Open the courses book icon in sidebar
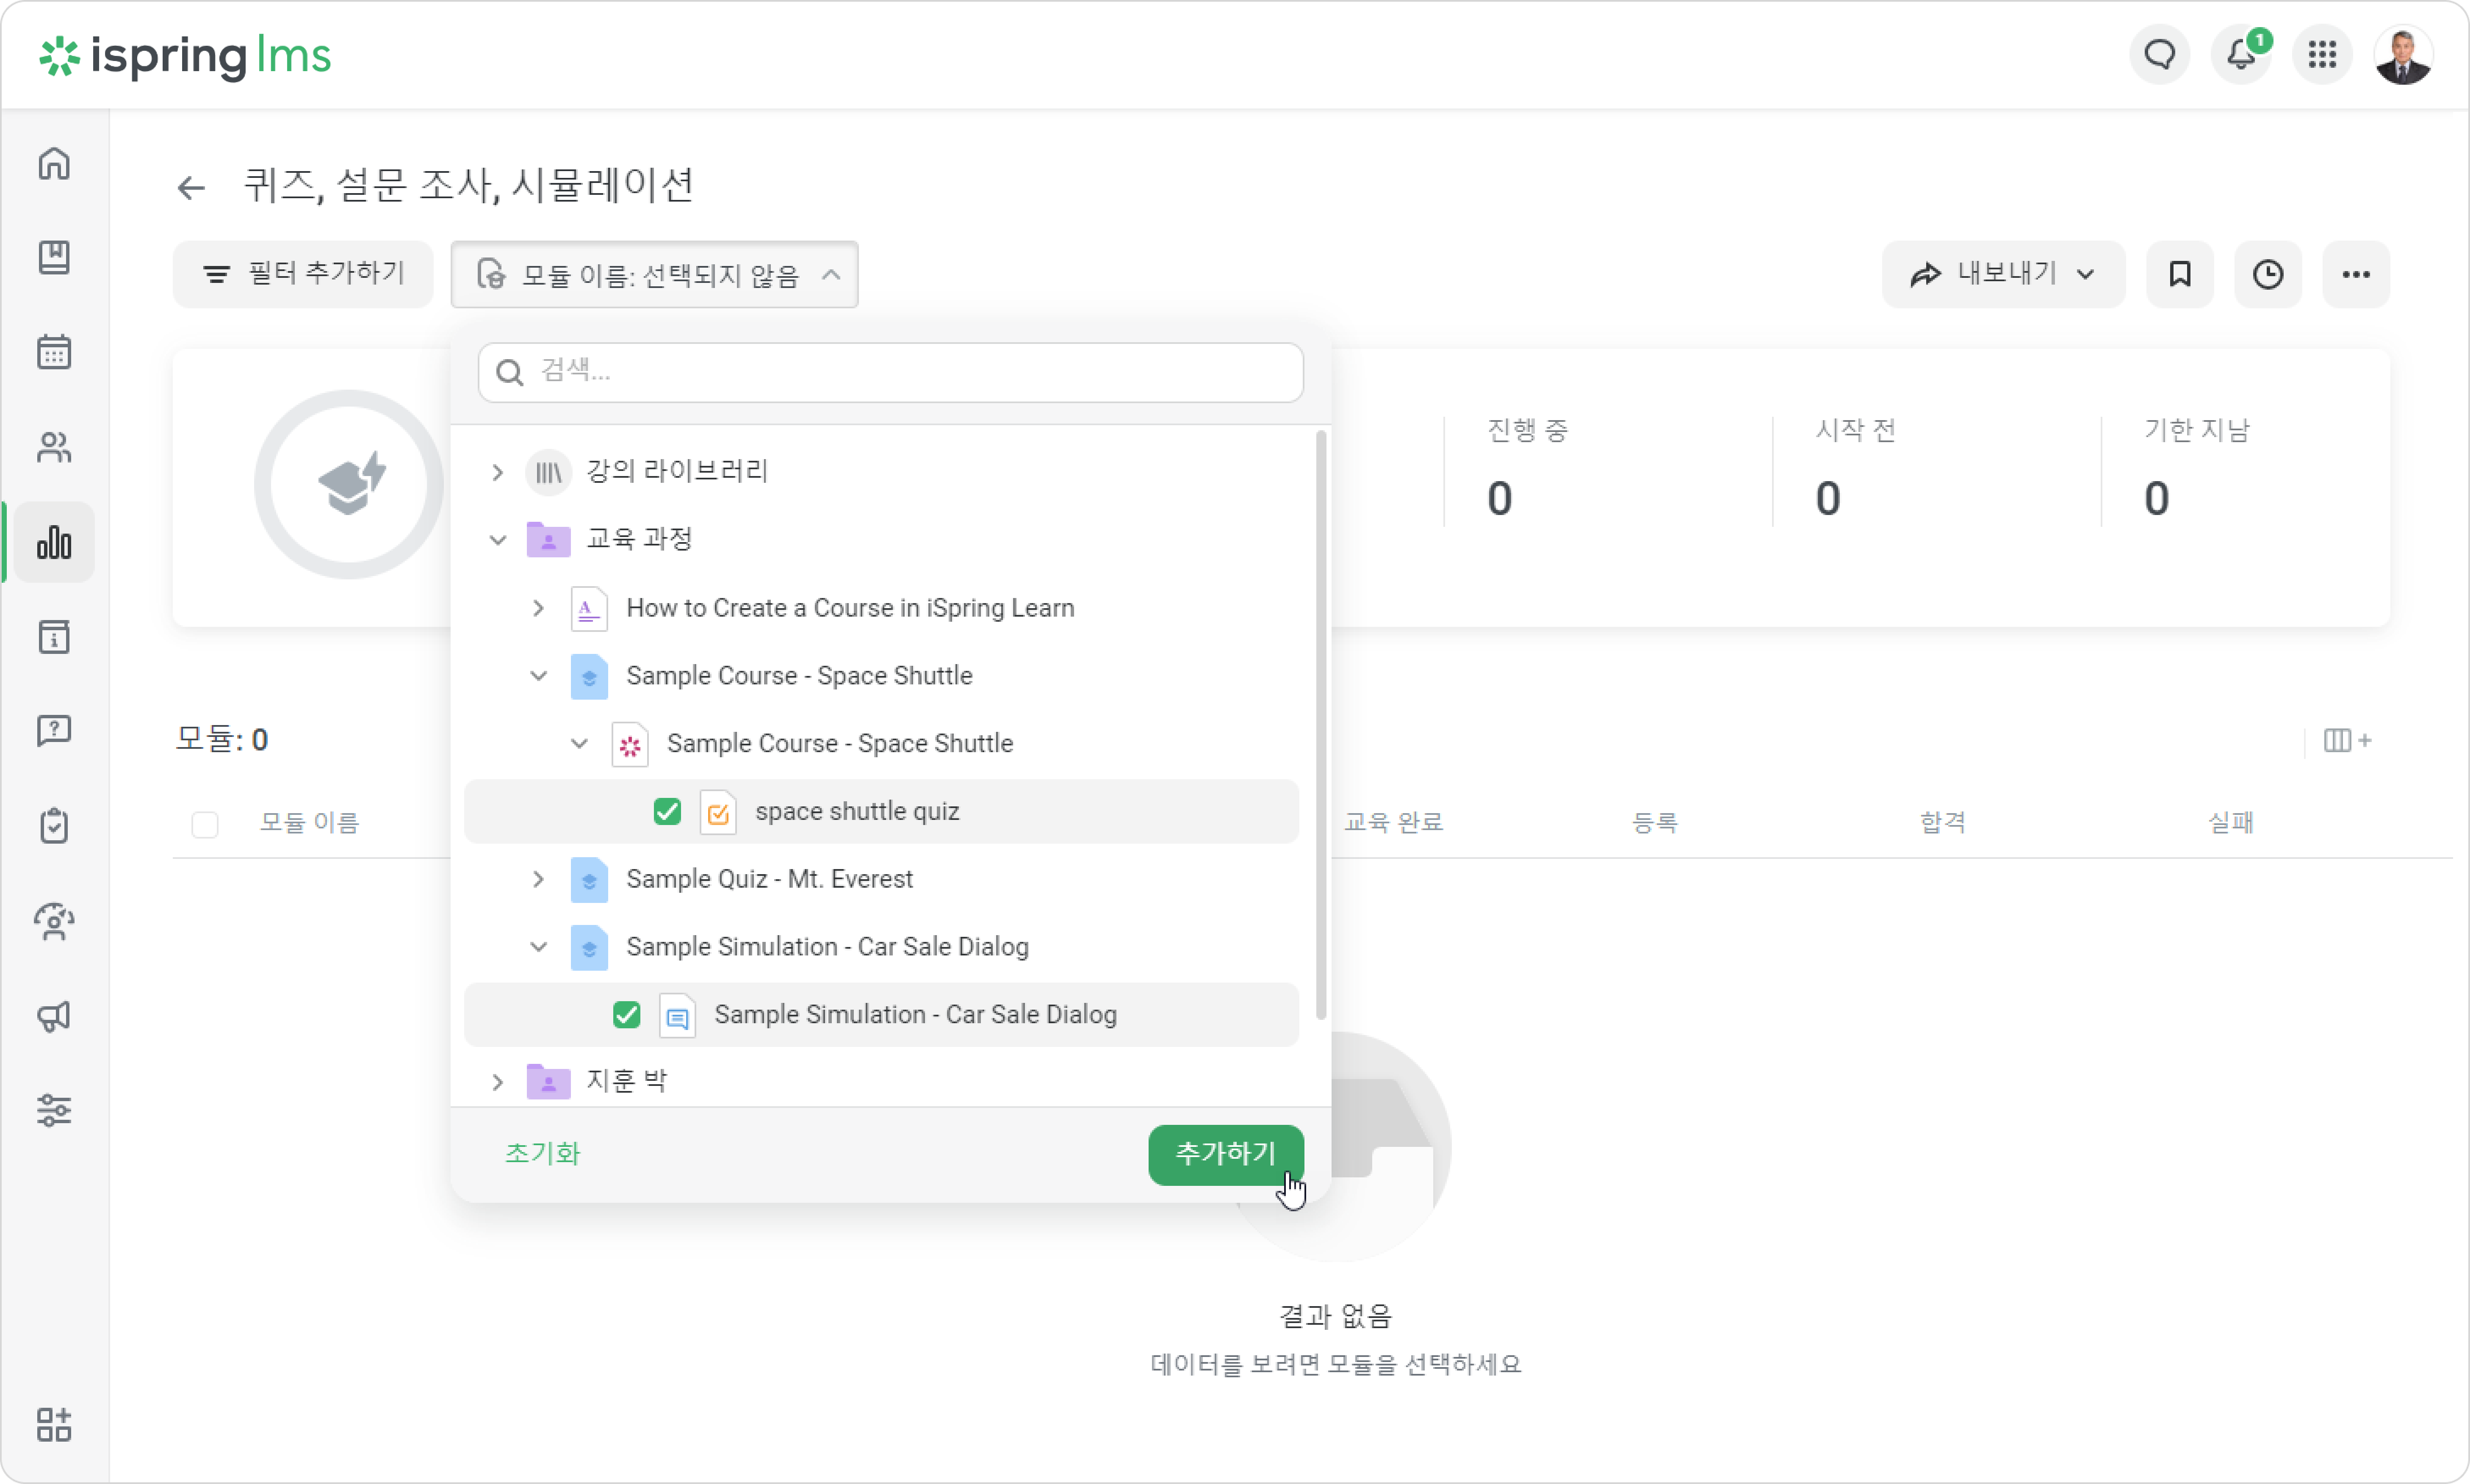This screenshot has width=2470, height=1484. tap(54, 257)
